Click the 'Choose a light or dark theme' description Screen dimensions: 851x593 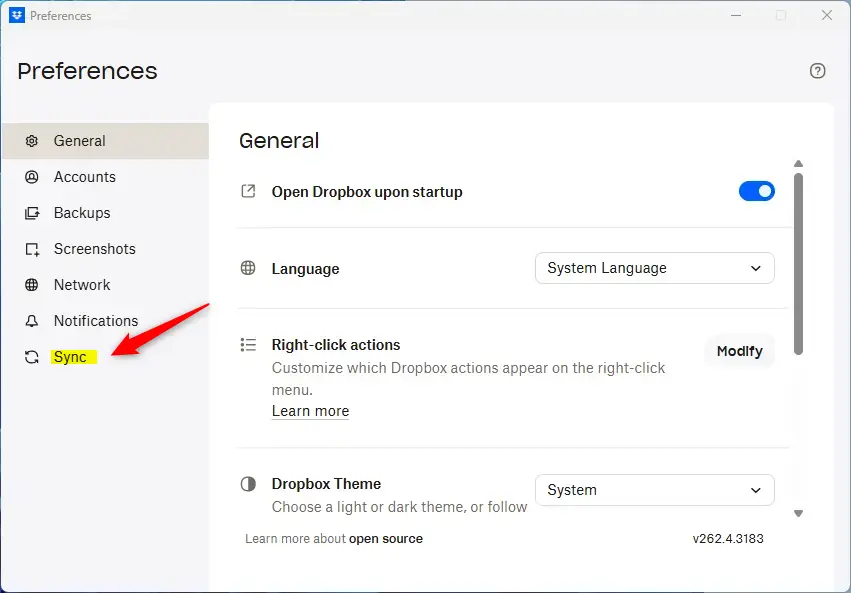pyautogui.click(x=399, y=507)
